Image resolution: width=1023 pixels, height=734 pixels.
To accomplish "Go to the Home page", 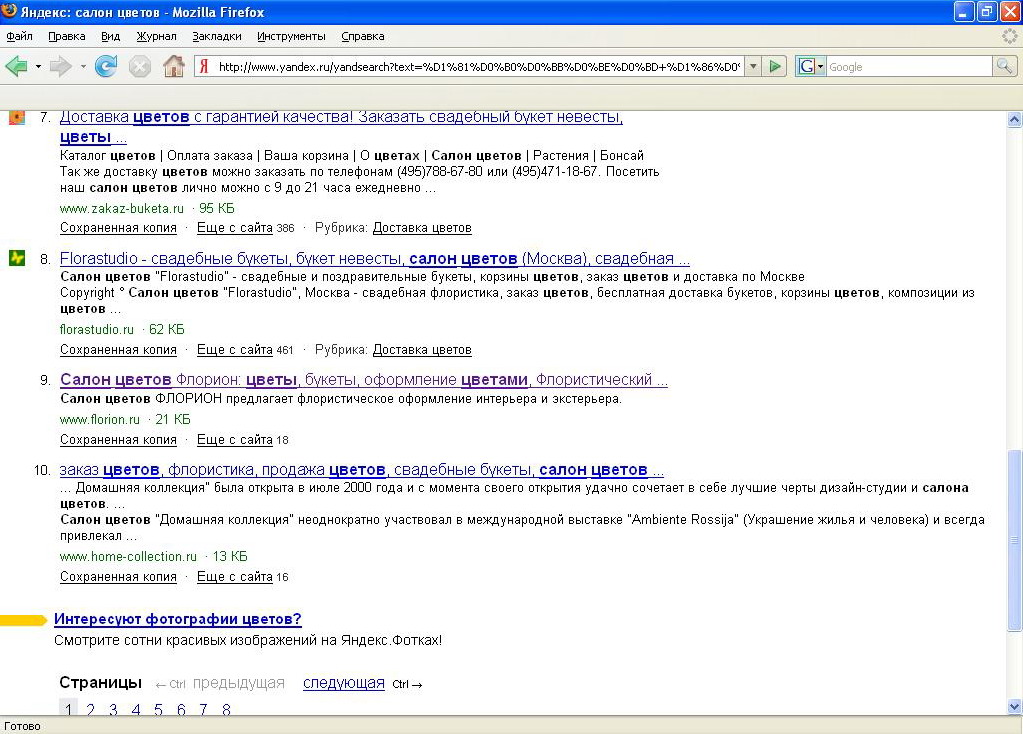I will click(174, 67).
